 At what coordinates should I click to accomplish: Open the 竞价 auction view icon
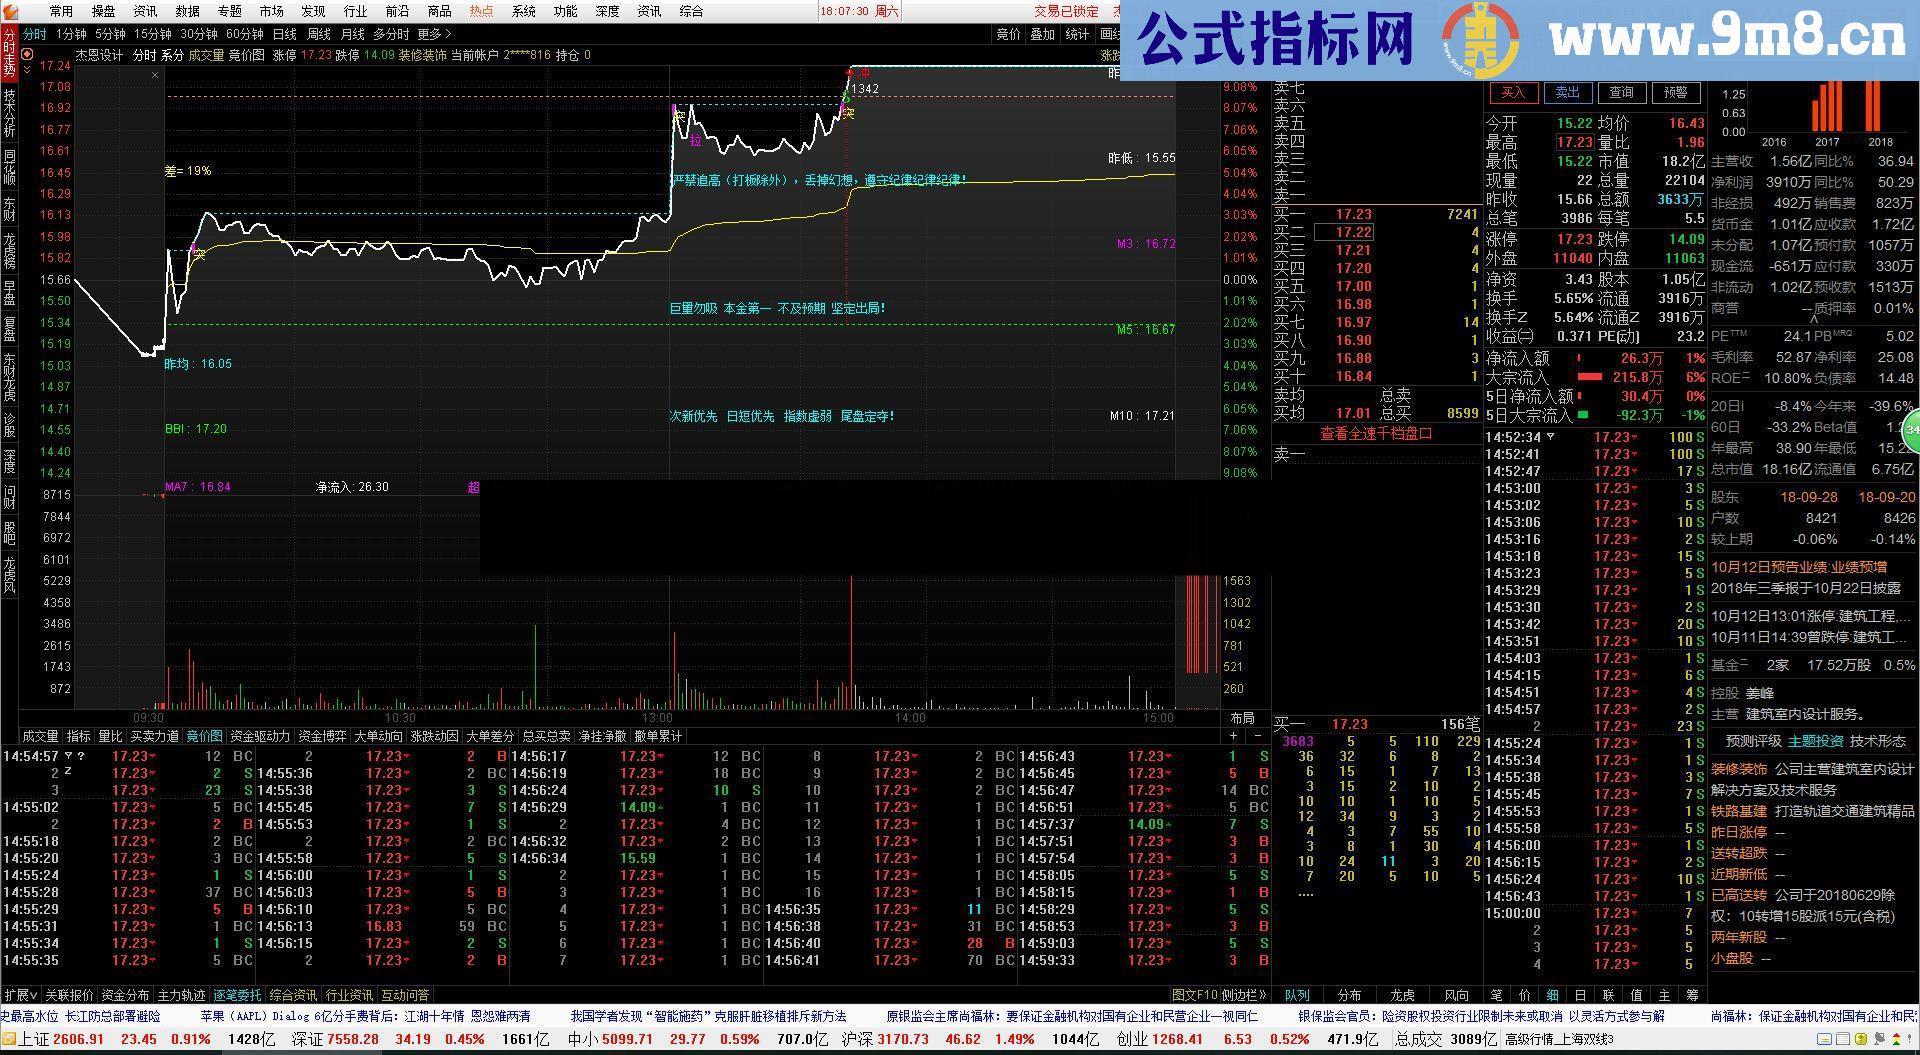[1009, 33]
